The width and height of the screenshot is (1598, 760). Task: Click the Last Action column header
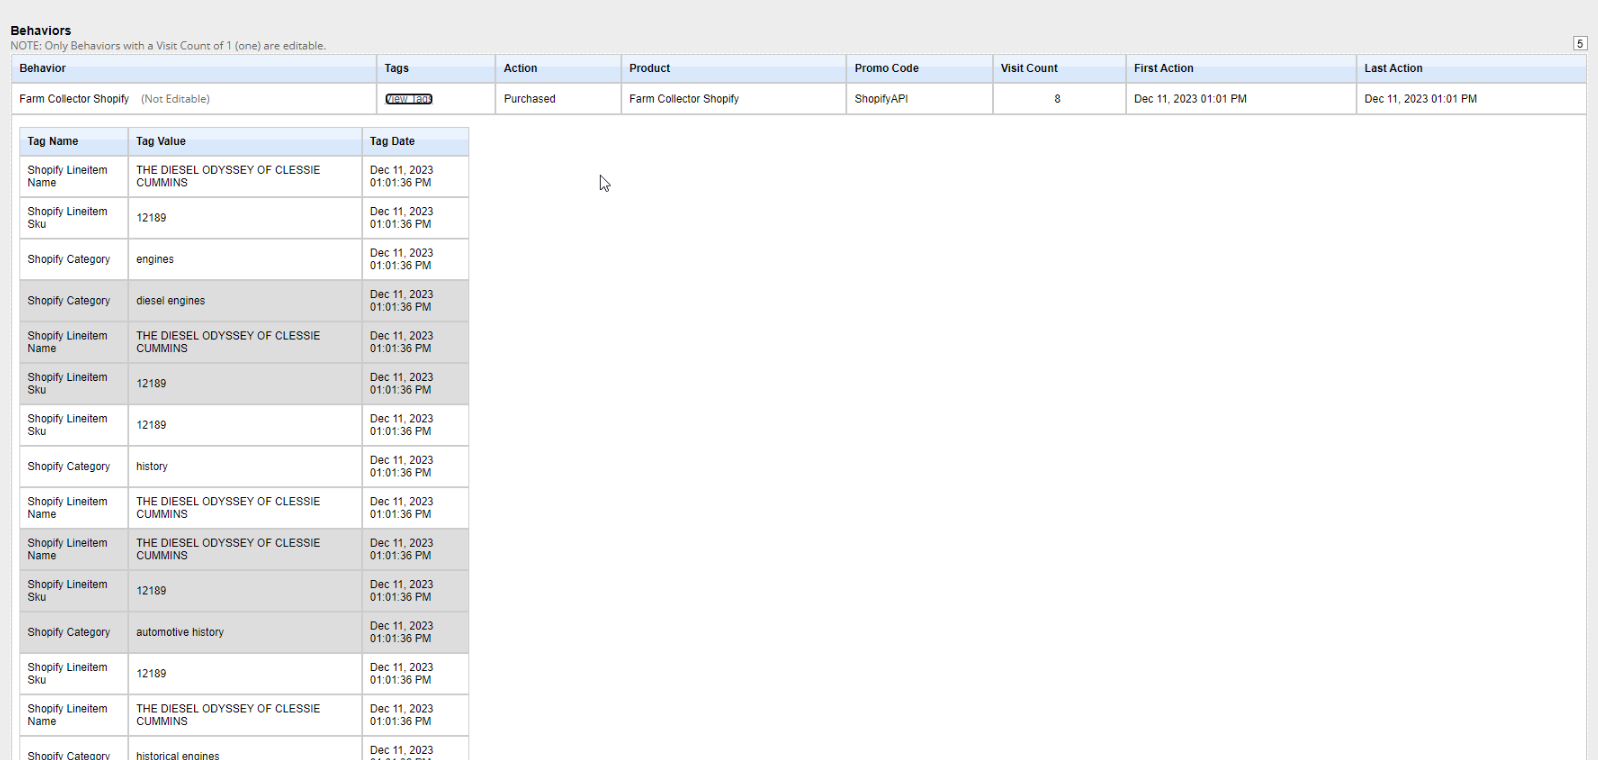click(x=1393, y=68)
